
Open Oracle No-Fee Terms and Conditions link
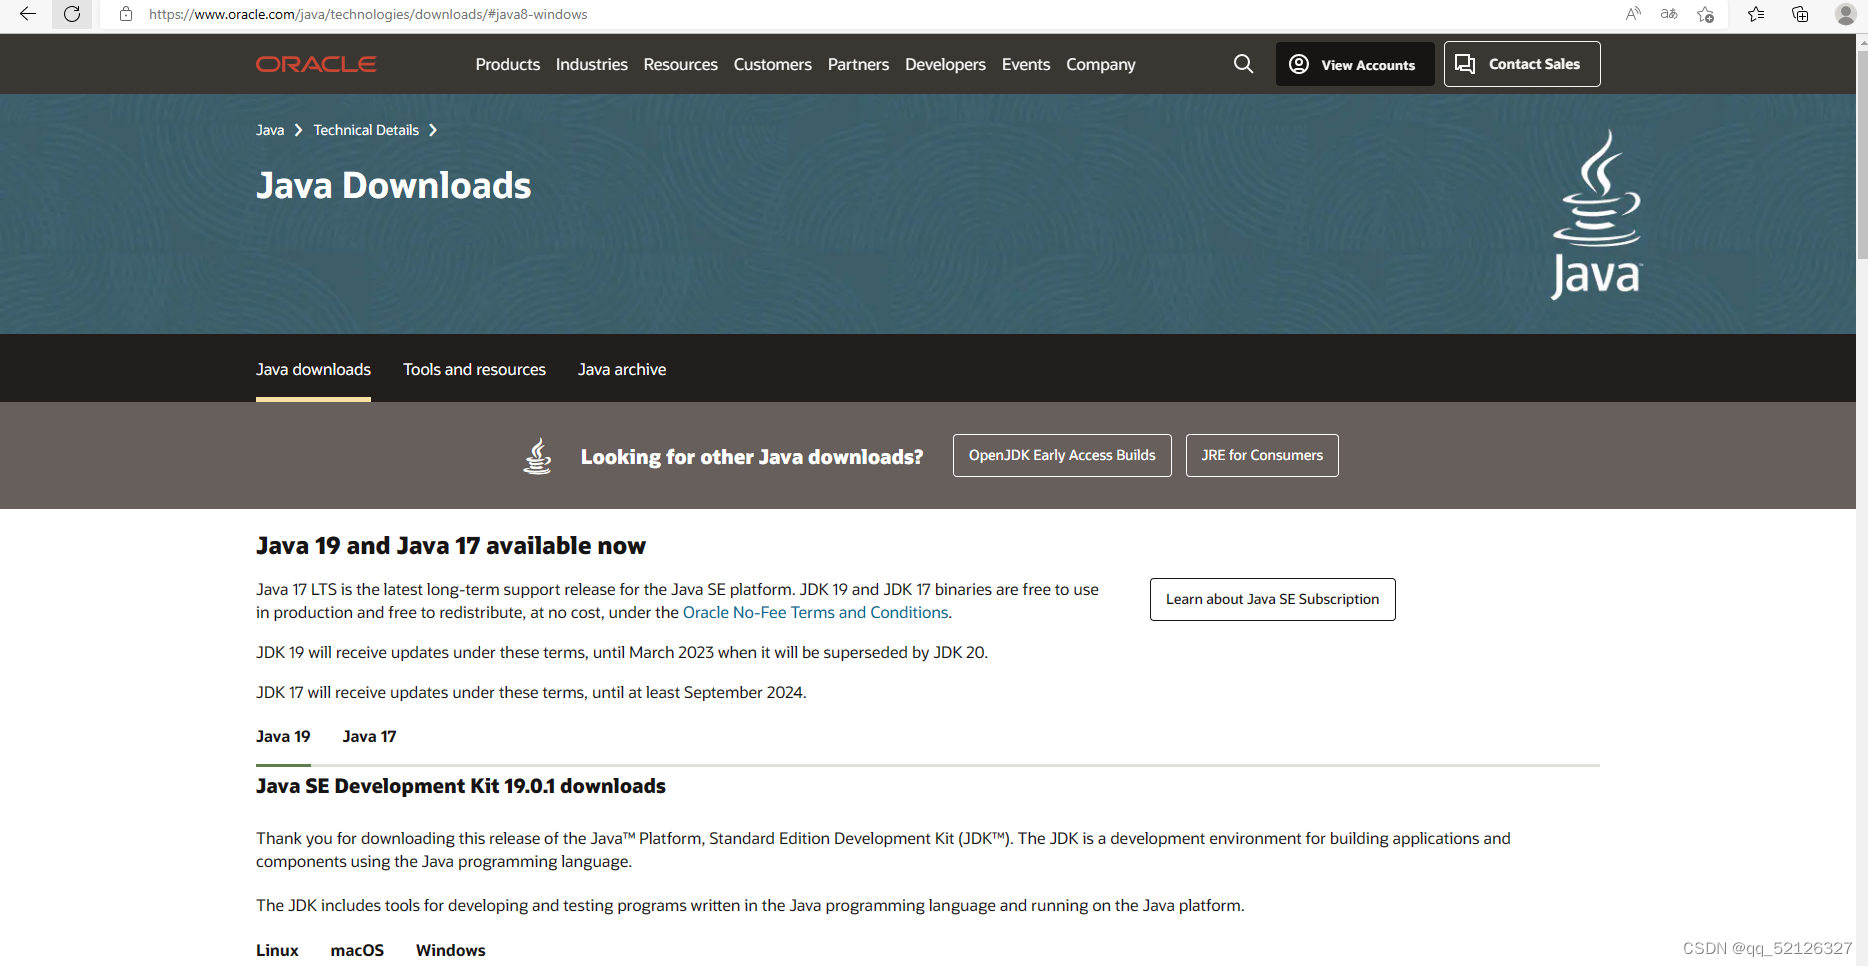815,612
